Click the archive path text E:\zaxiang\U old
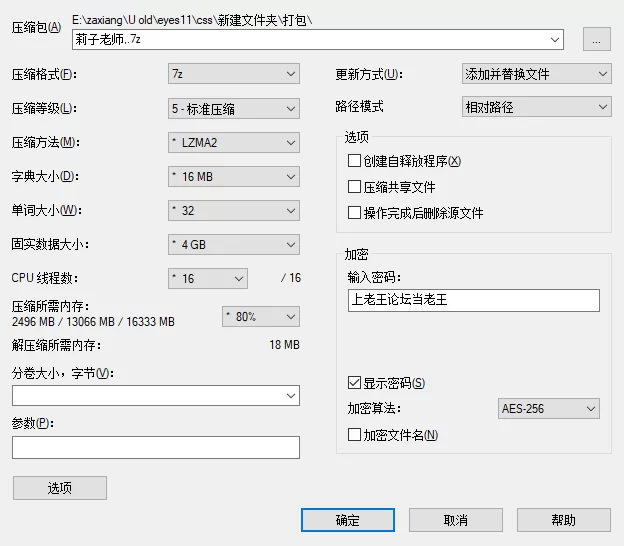This screenshot has width=624, height=546. pyautogui.click(x=192, y=20)
